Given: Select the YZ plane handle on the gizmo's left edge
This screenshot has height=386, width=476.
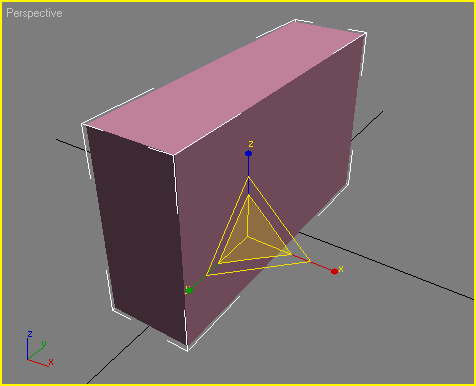Looking at the screenshot, I should click(228, 225).
